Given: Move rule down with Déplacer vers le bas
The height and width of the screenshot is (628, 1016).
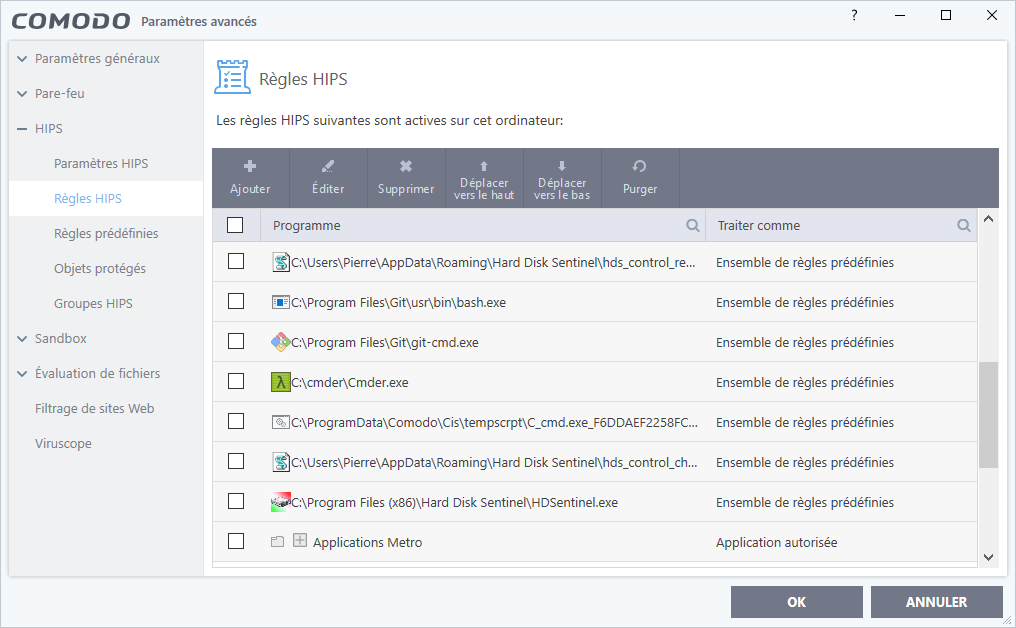Looking at the screenshot, I should pos(562,178).
